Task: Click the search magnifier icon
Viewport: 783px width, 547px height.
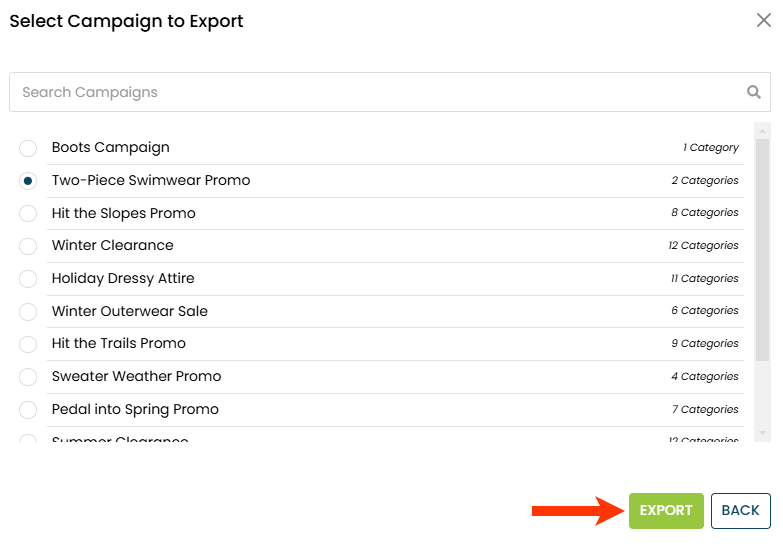Action: pyautogui.click(x=754, y=92)
